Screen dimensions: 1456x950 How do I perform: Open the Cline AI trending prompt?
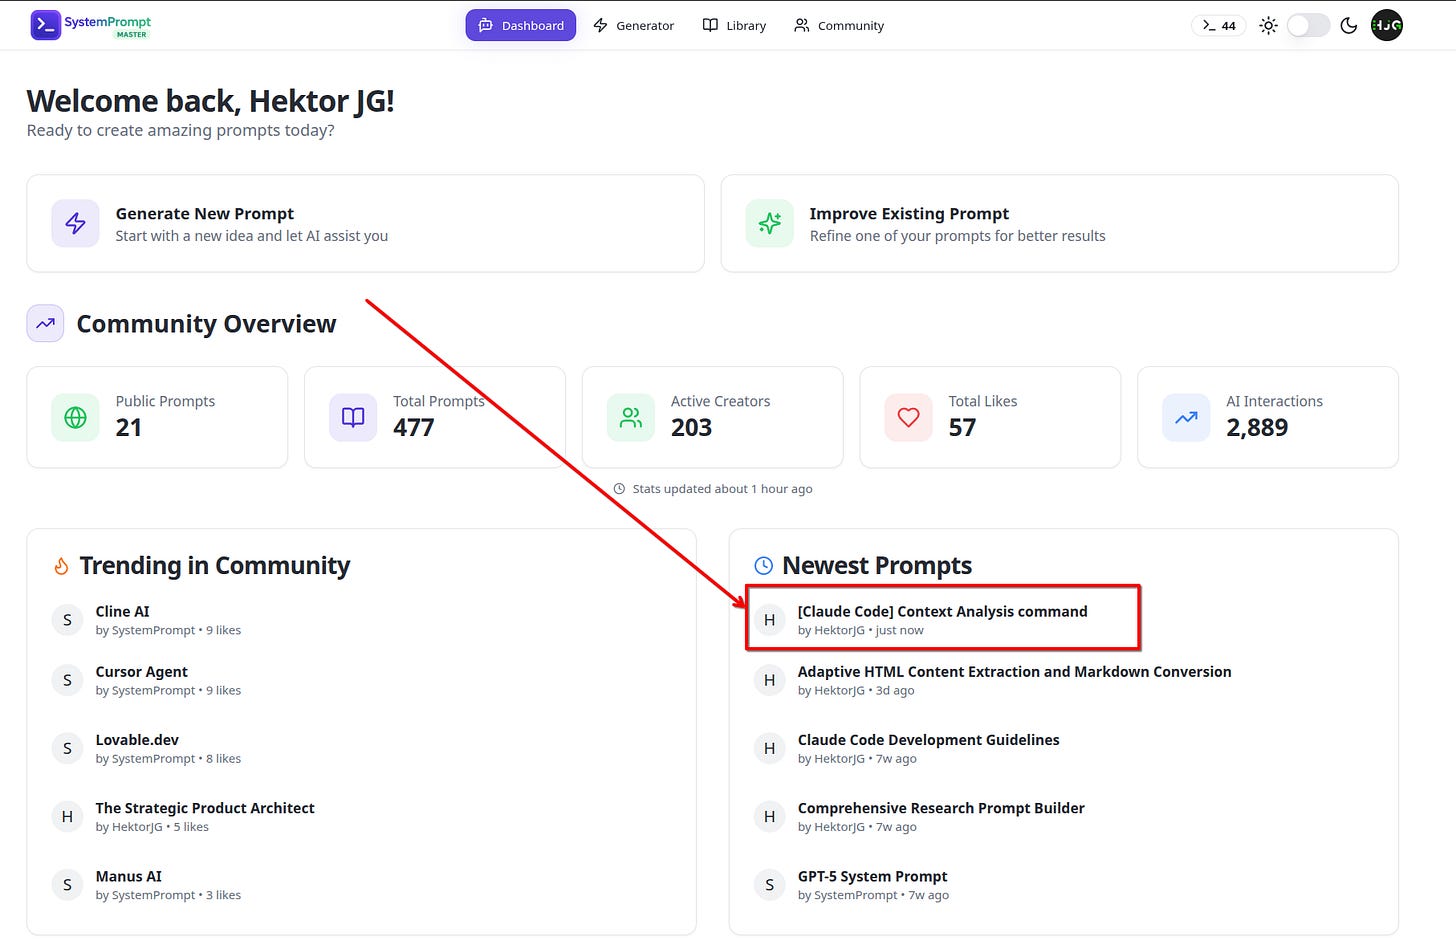pyautogui.click(x=361, y=620)
